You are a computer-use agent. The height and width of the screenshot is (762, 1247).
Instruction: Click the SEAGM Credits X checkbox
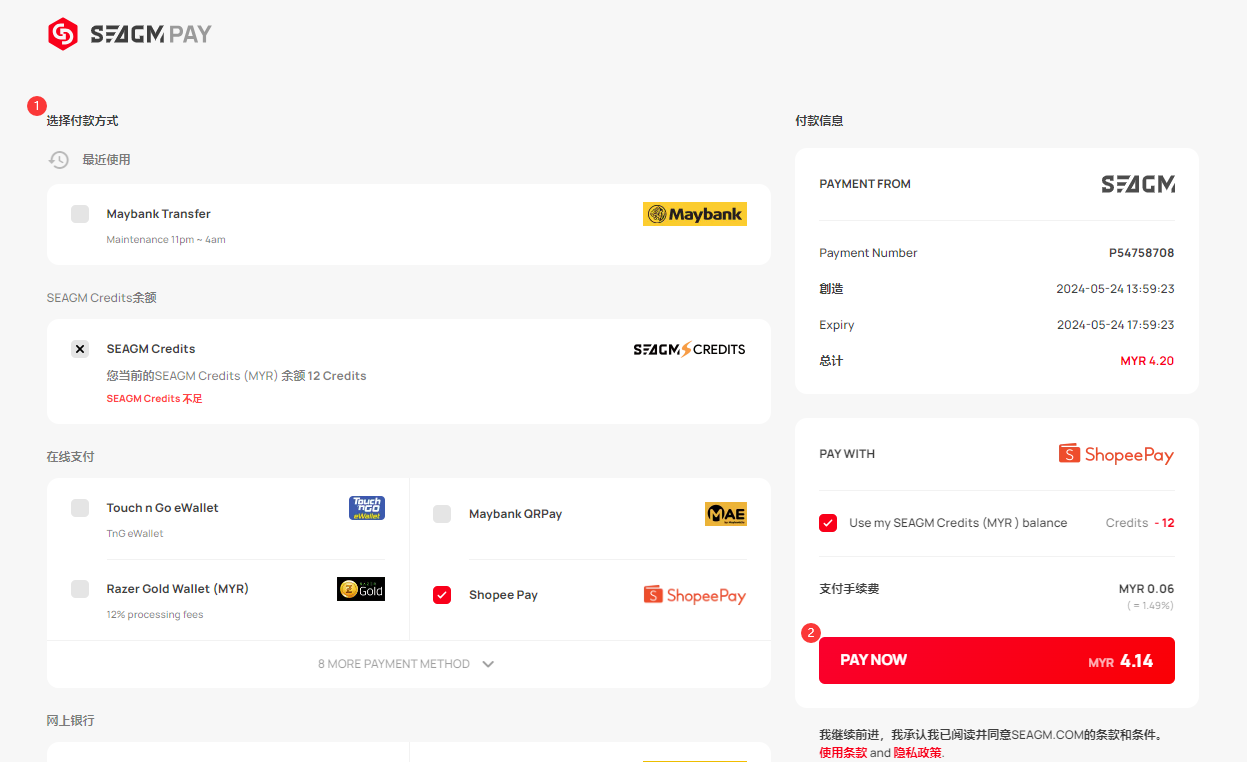click(x=80, y=349)
